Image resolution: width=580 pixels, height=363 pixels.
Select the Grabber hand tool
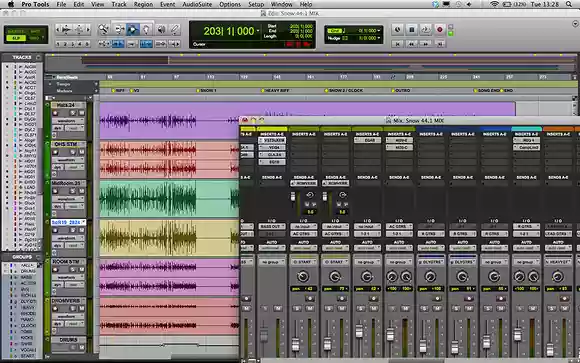[x=146, y=30]
